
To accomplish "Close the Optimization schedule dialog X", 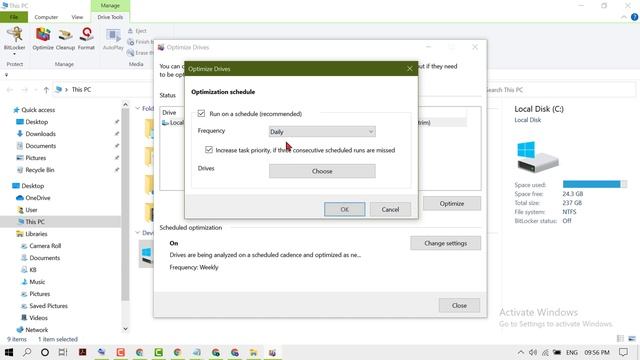I will point(410,69).
